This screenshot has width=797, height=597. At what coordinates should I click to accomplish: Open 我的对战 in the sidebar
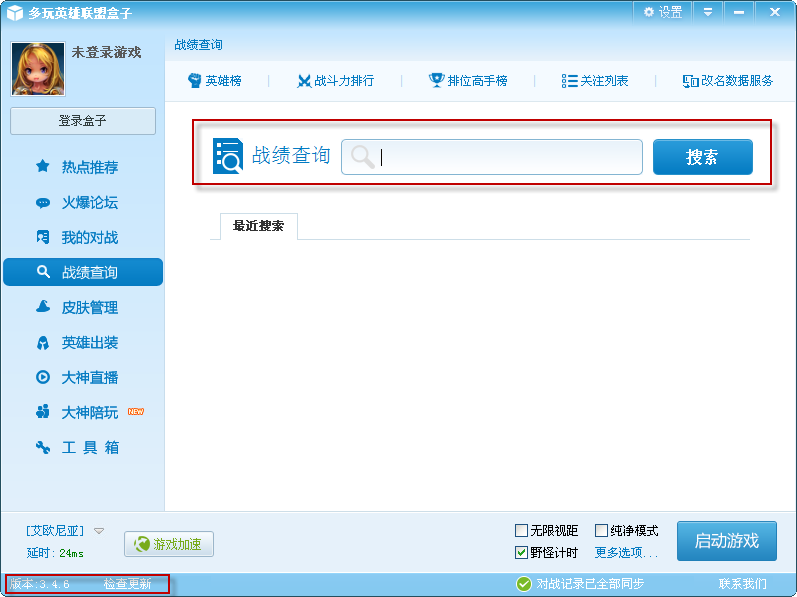pos(83,237)
